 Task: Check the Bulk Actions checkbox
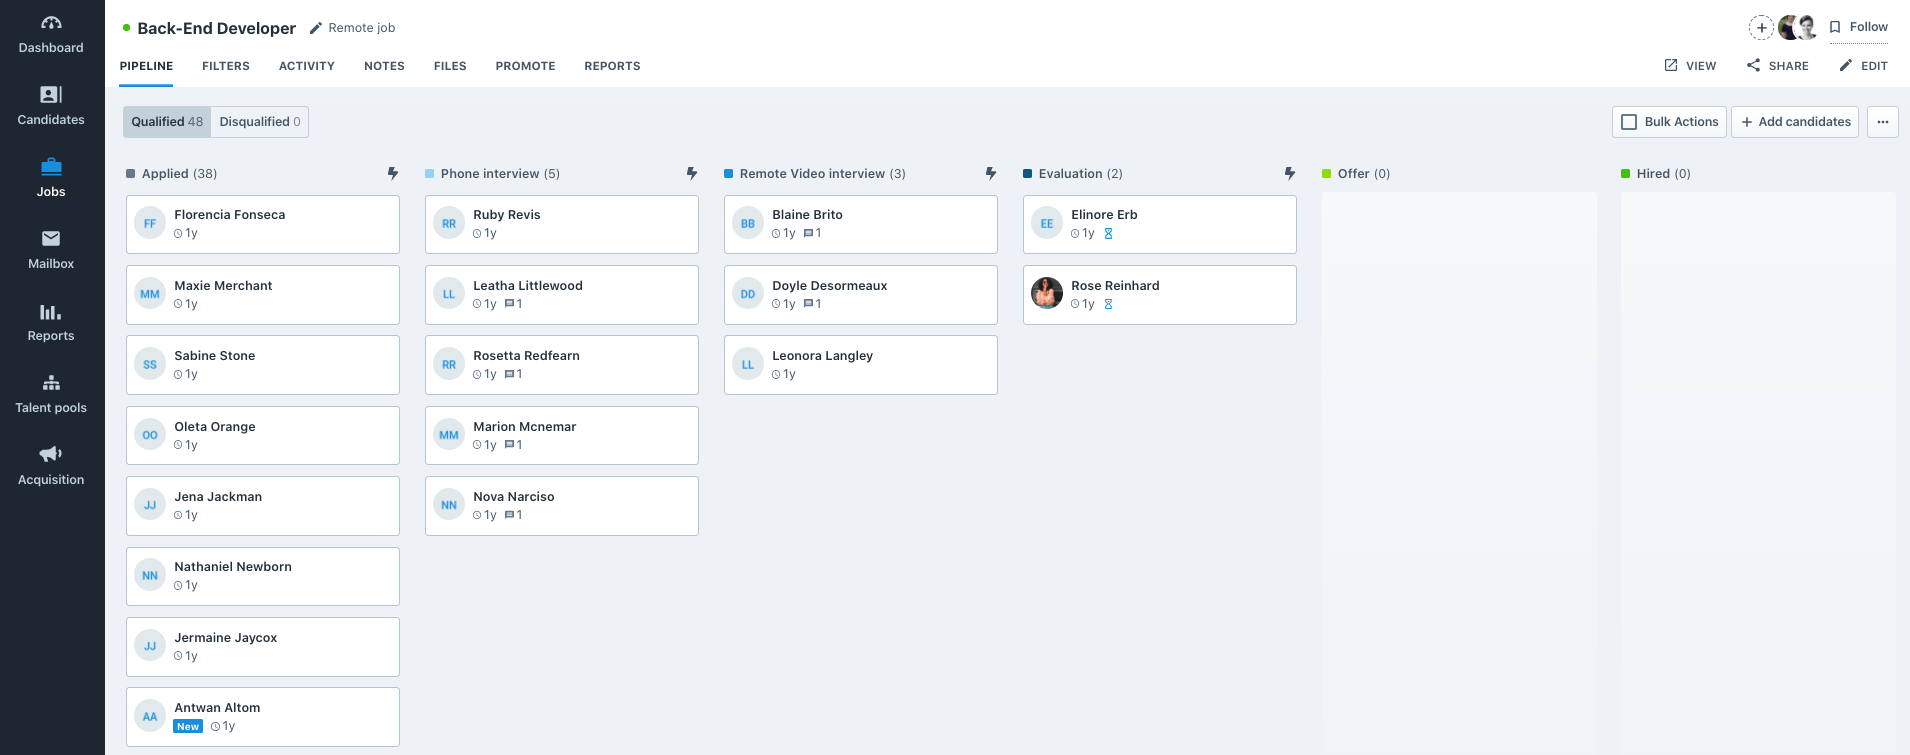tap(1629, 122)
